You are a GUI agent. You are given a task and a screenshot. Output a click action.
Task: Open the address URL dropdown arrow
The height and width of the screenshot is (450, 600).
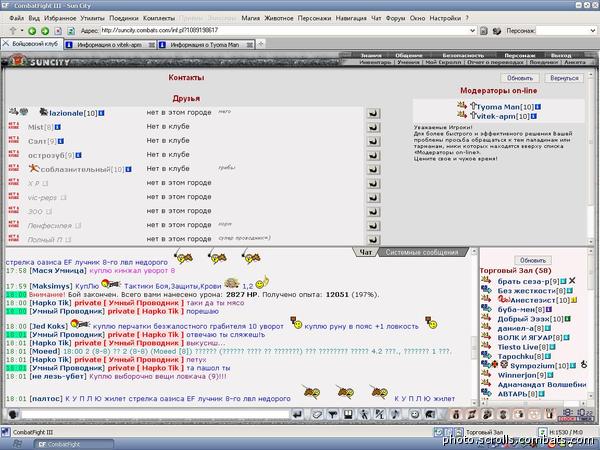click(x=473, y=31)
